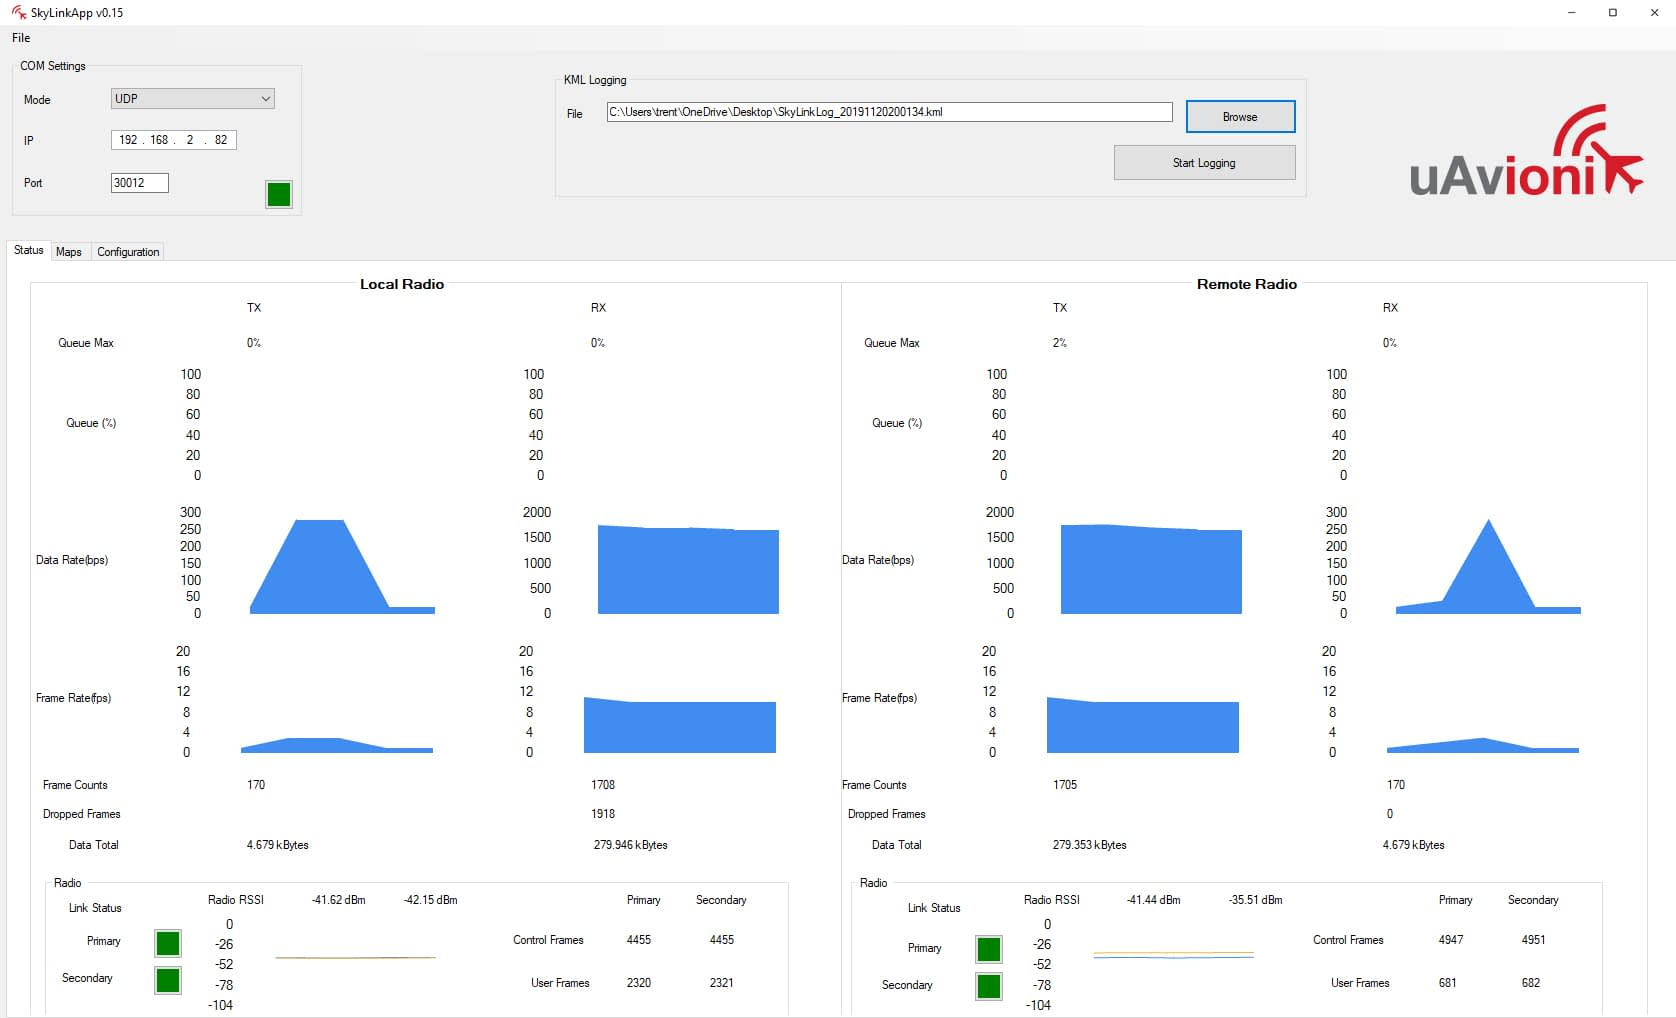1676x1018 pixels.
Task: Click Remote primary control frames 4947
Action: (1451, 940)
